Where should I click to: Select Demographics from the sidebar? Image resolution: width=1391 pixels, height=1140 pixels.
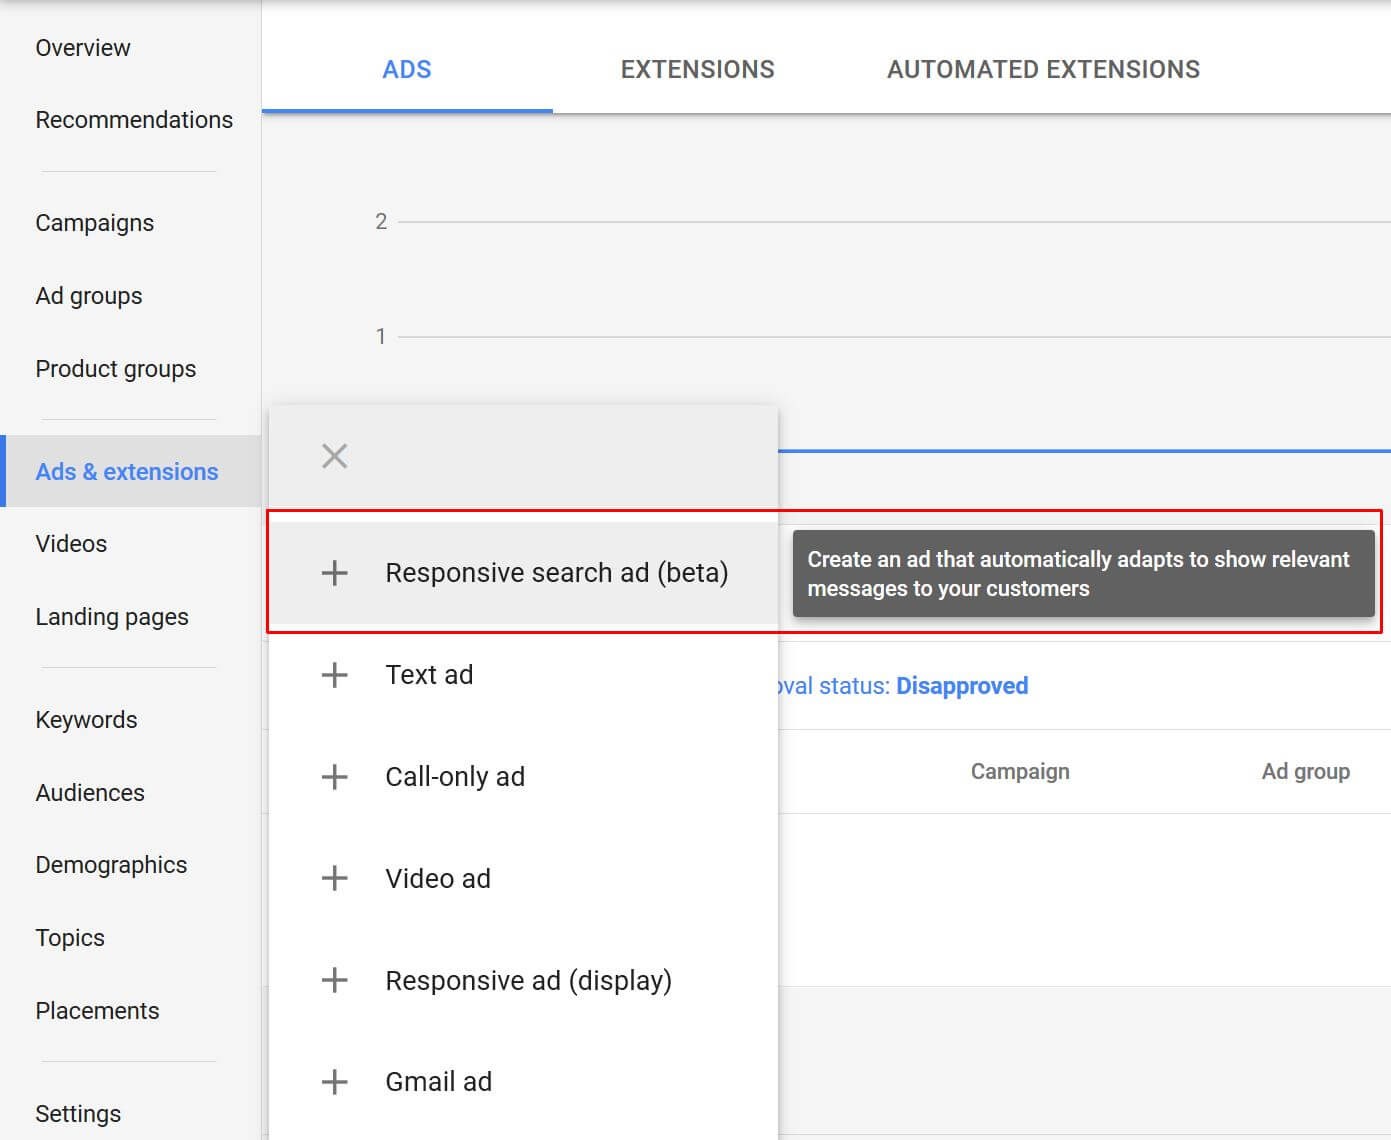pyautogui.click(x=111, y=864)
